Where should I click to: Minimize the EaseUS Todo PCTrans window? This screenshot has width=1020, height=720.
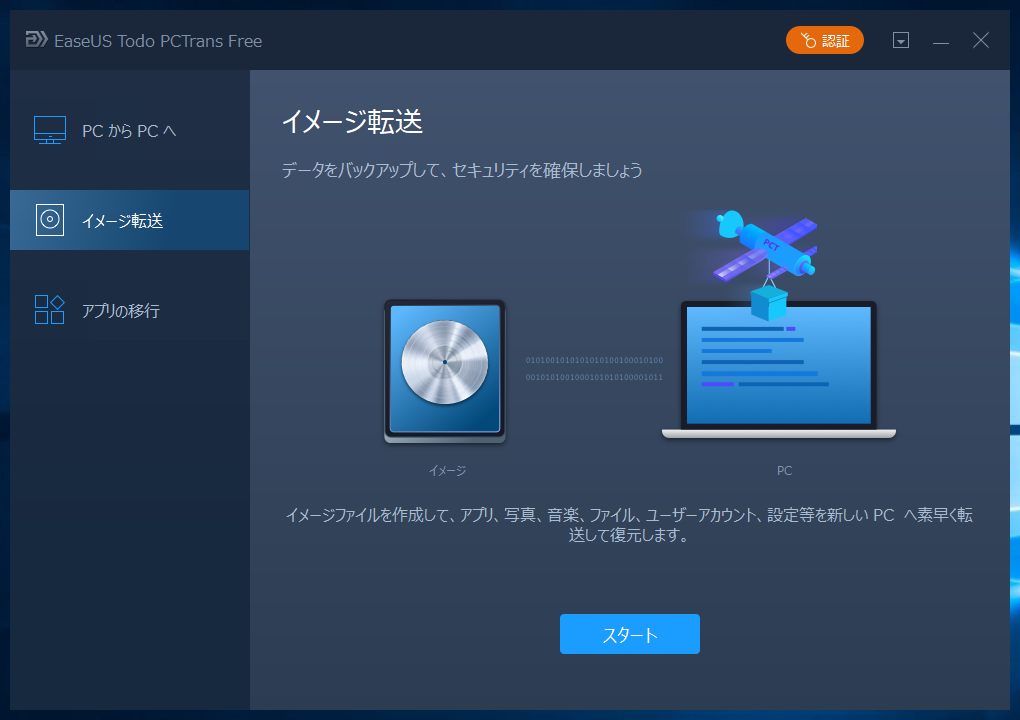point(941,42)
